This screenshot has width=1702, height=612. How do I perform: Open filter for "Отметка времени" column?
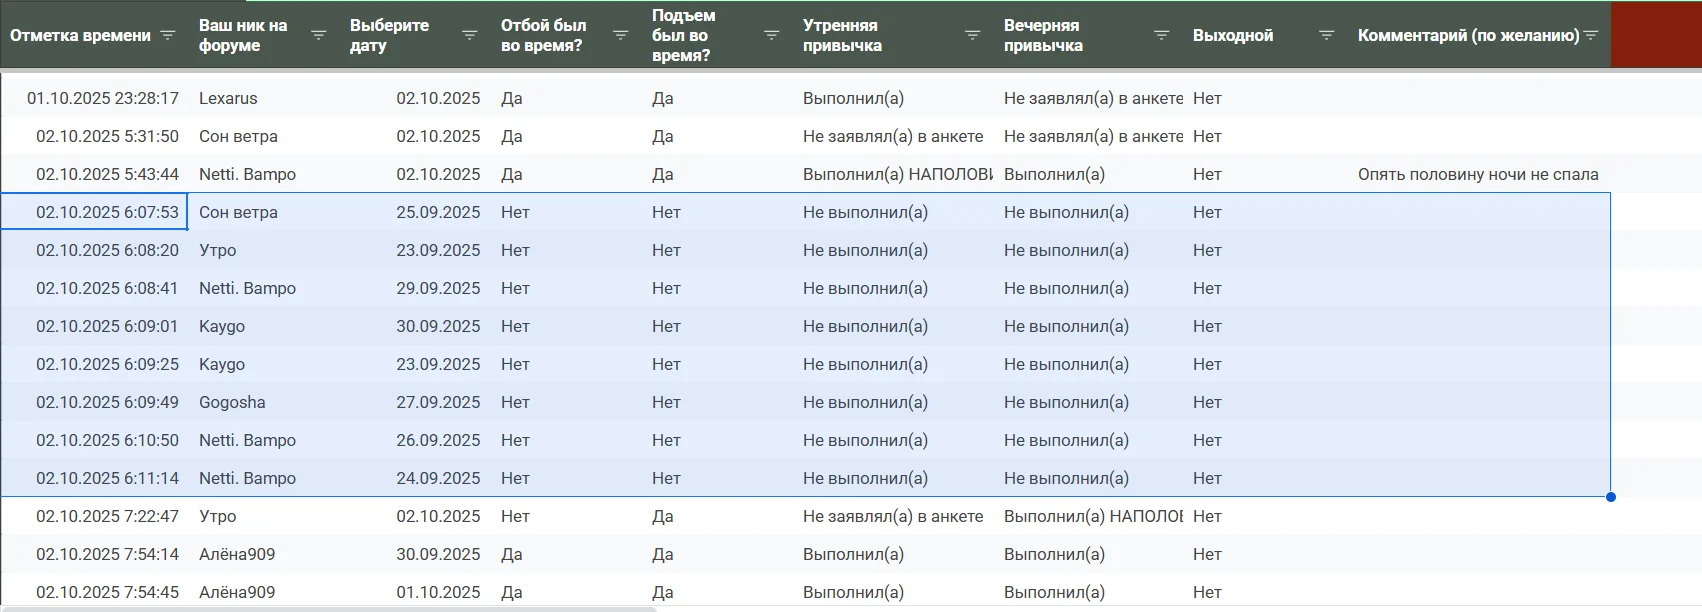168,35
